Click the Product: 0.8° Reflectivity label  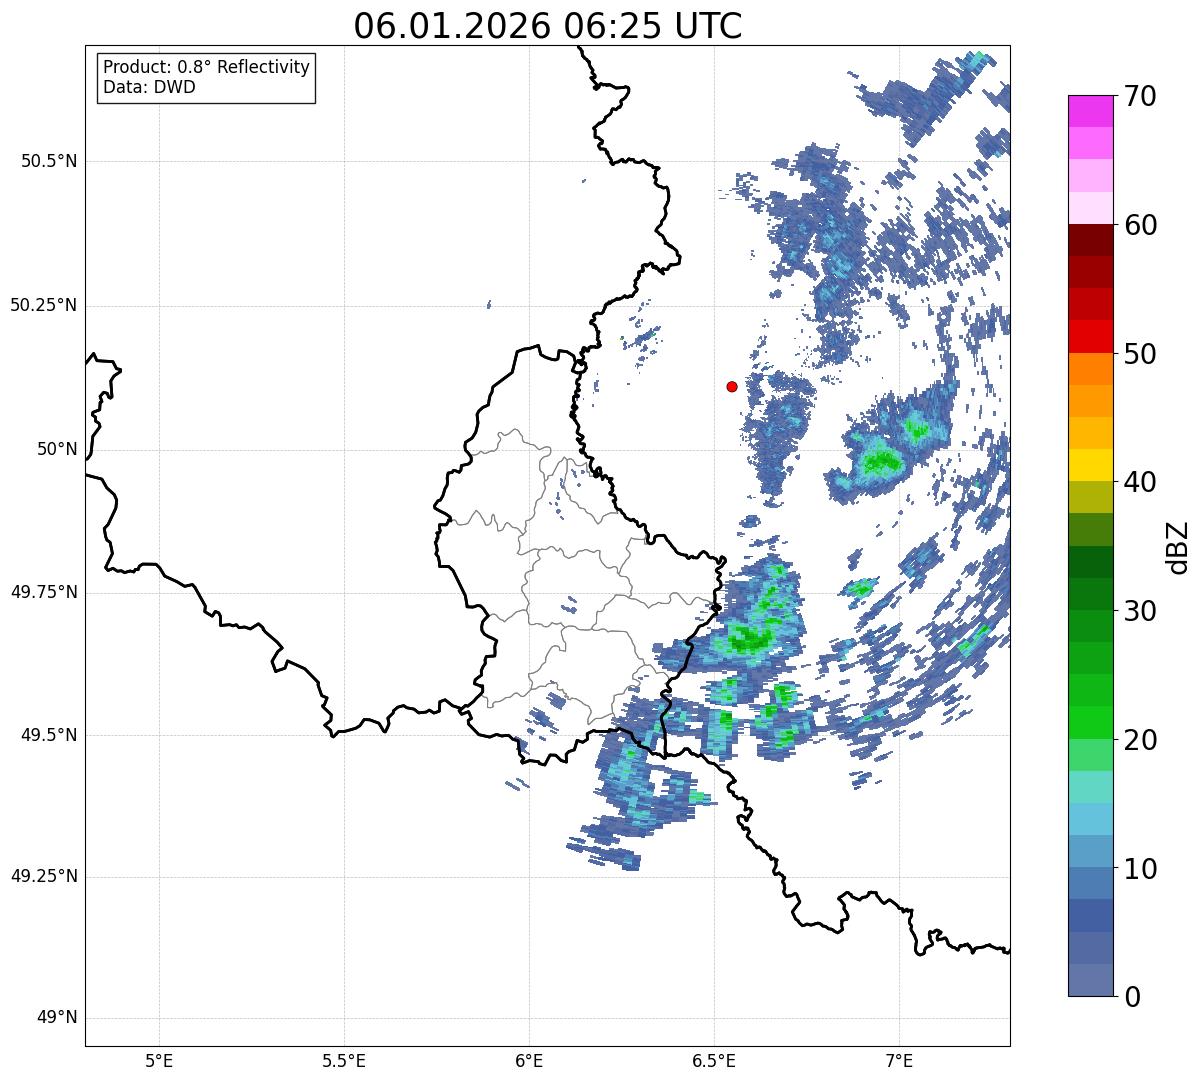[207, 67]
